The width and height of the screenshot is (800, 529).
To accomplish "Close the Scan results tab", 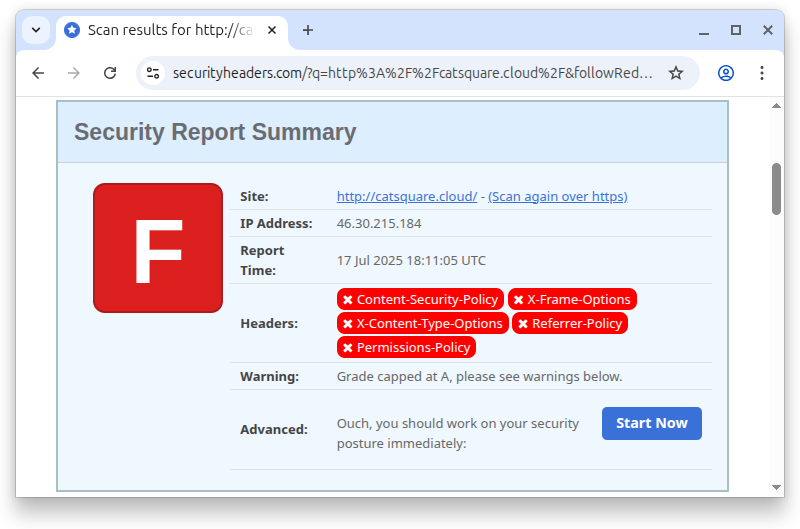I will tap(272, 30).
